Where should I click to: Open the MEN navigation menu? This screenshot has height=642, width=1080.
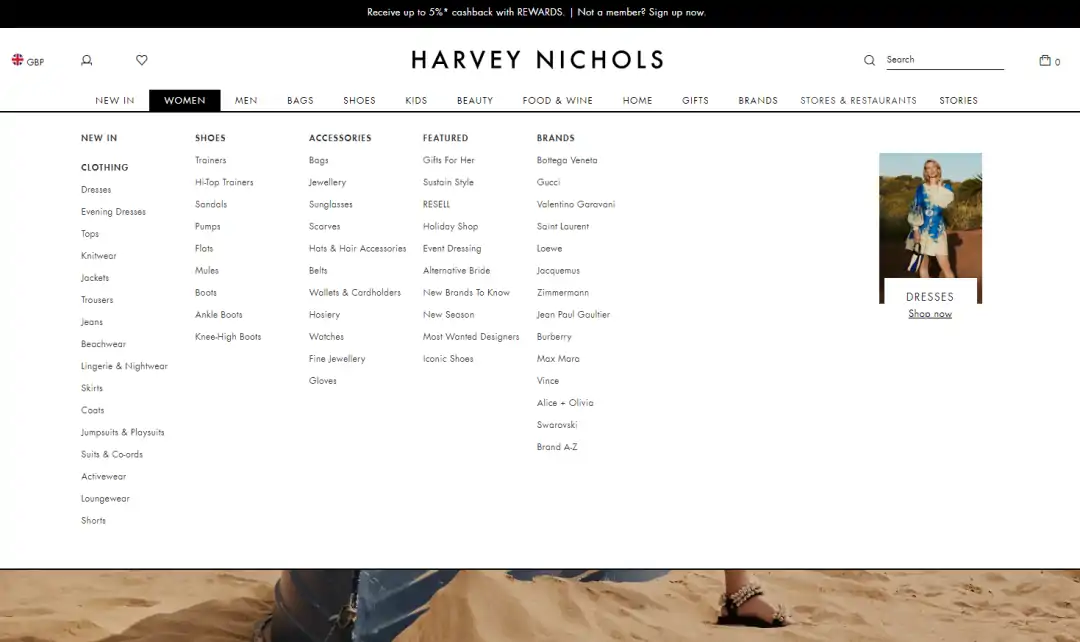click(x=246, y=101)
